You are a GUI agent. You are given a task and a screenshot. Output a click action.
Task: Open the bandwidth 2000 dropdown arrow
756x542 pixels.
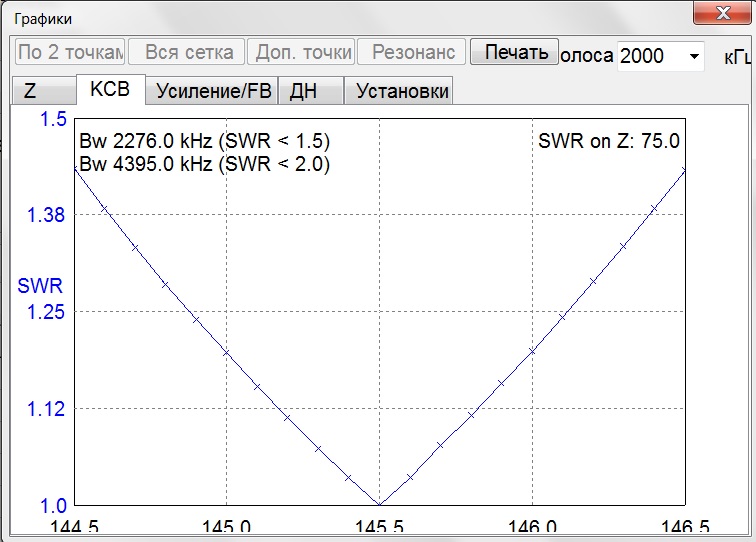point(694,56)
